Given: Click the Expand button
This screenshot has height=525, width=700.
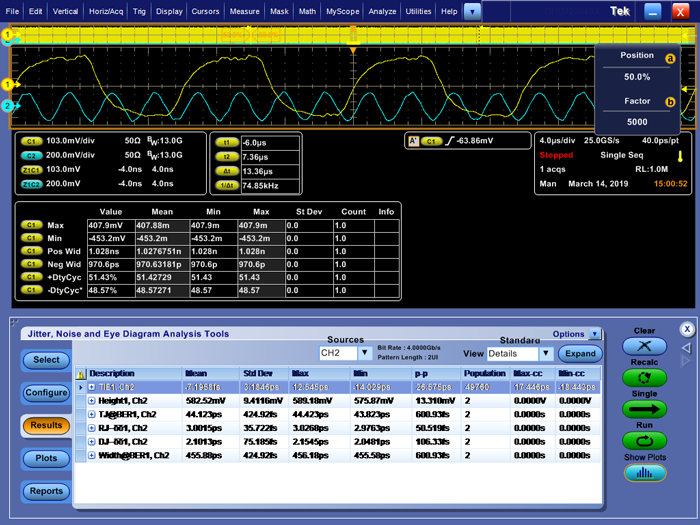Looking at the screenshot, I should pos(579,353).
